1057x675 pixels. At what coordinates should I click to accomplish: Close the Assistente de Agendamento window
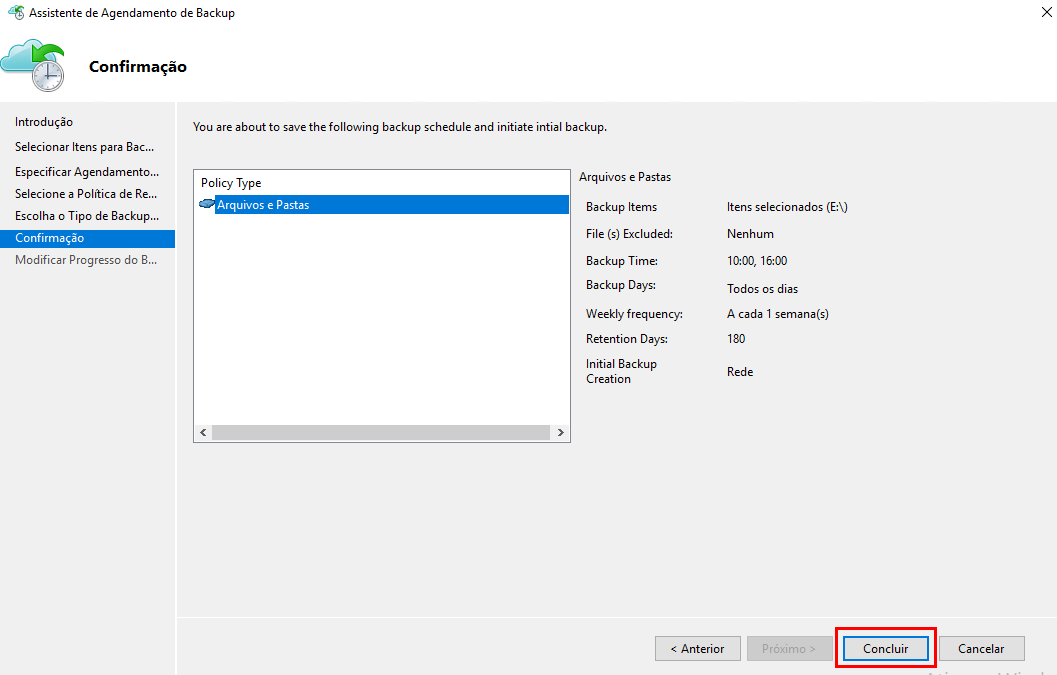[1046, 12]
